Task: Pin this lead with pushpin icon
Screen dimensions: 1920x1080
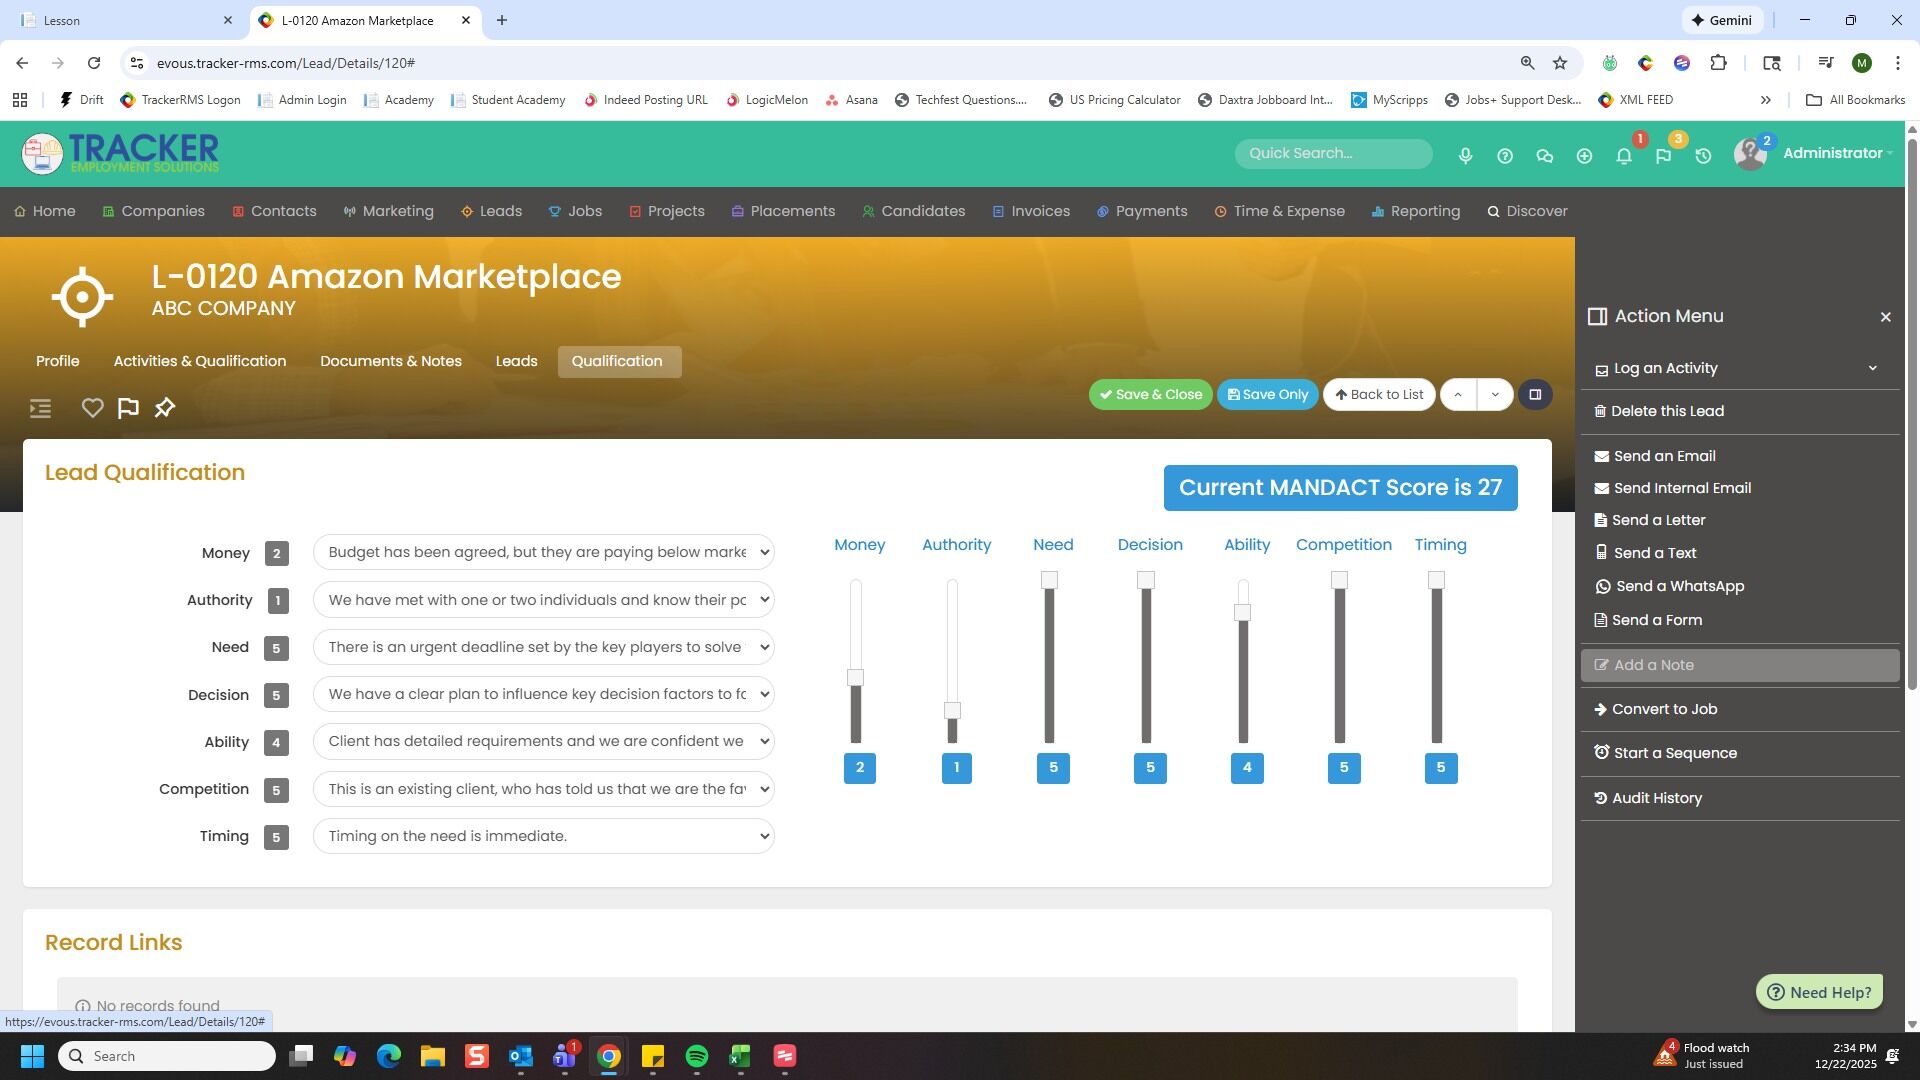Action: click(x=165, y=408)
